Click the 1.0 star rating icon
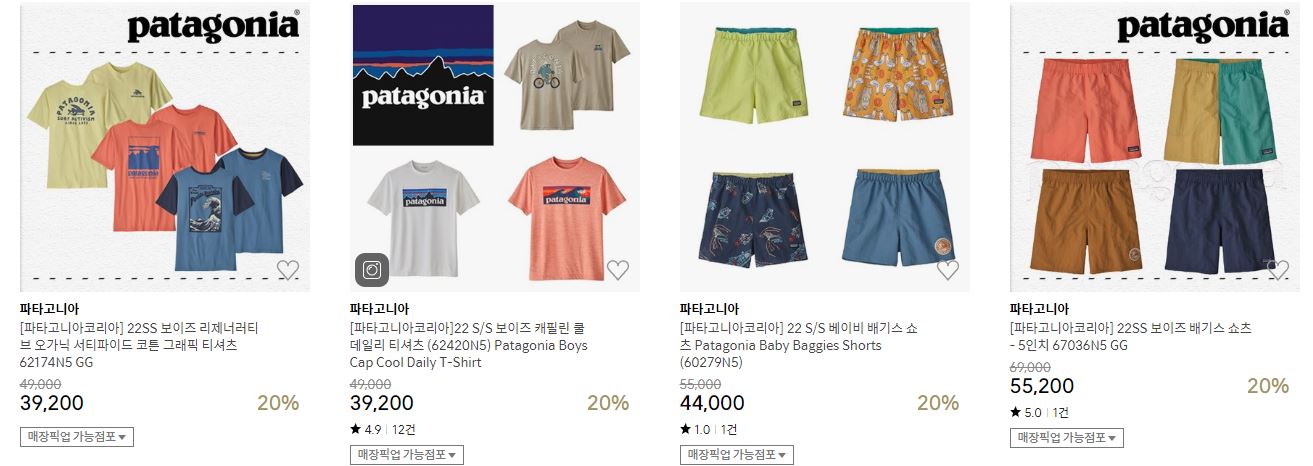Image resolution: width=1313 pixels, height=466 pixels. [685, 430]
